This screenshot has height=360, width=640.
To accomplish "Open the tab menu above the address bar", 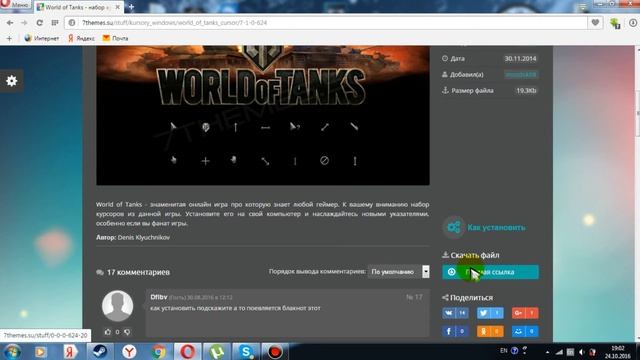I will [x=583, y=7].
